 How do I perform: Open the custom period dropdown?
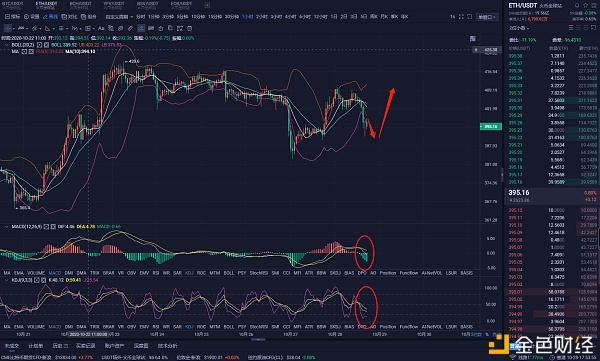pyautogui.click(x=119, y=17)
